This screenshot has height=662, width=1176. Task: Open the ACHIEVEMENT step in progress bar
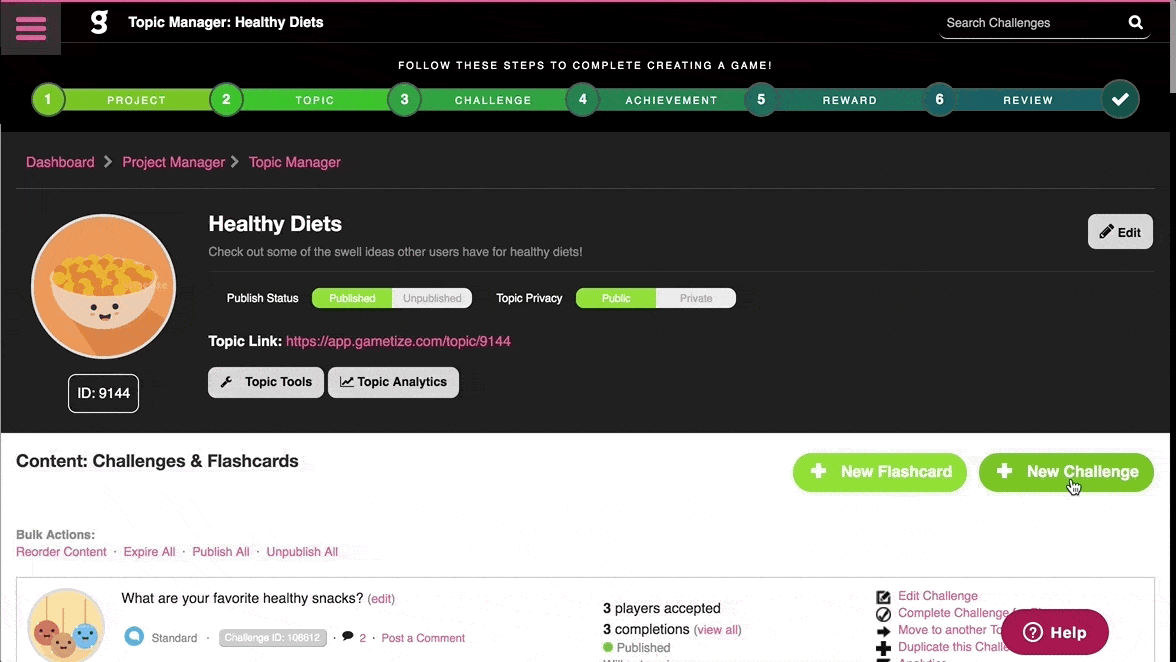671,100
